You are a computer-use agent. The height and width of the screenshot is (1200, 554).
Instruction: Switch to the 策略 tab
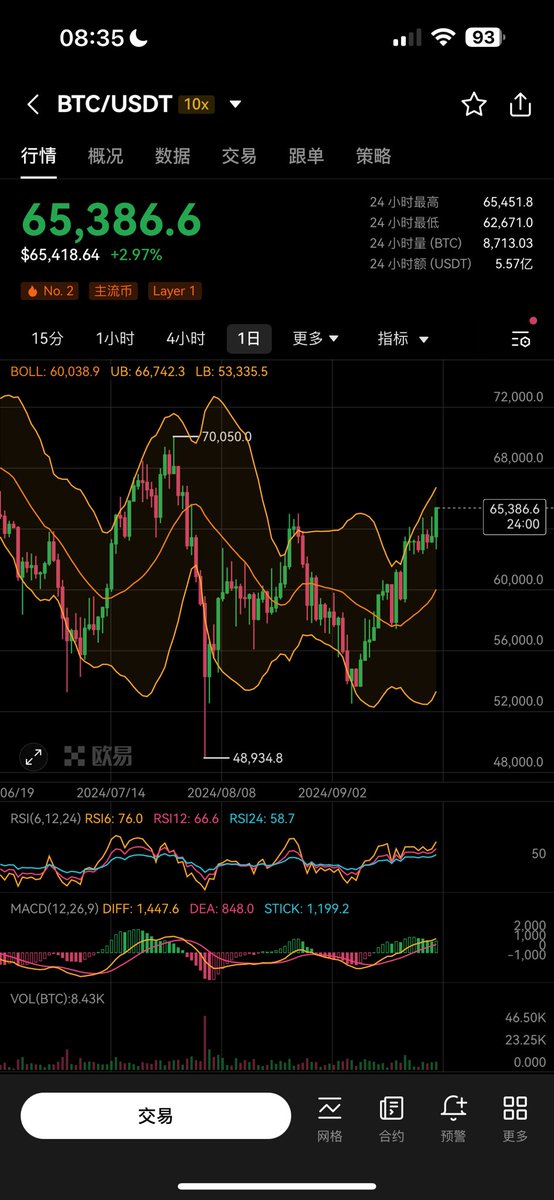(373, 156)
